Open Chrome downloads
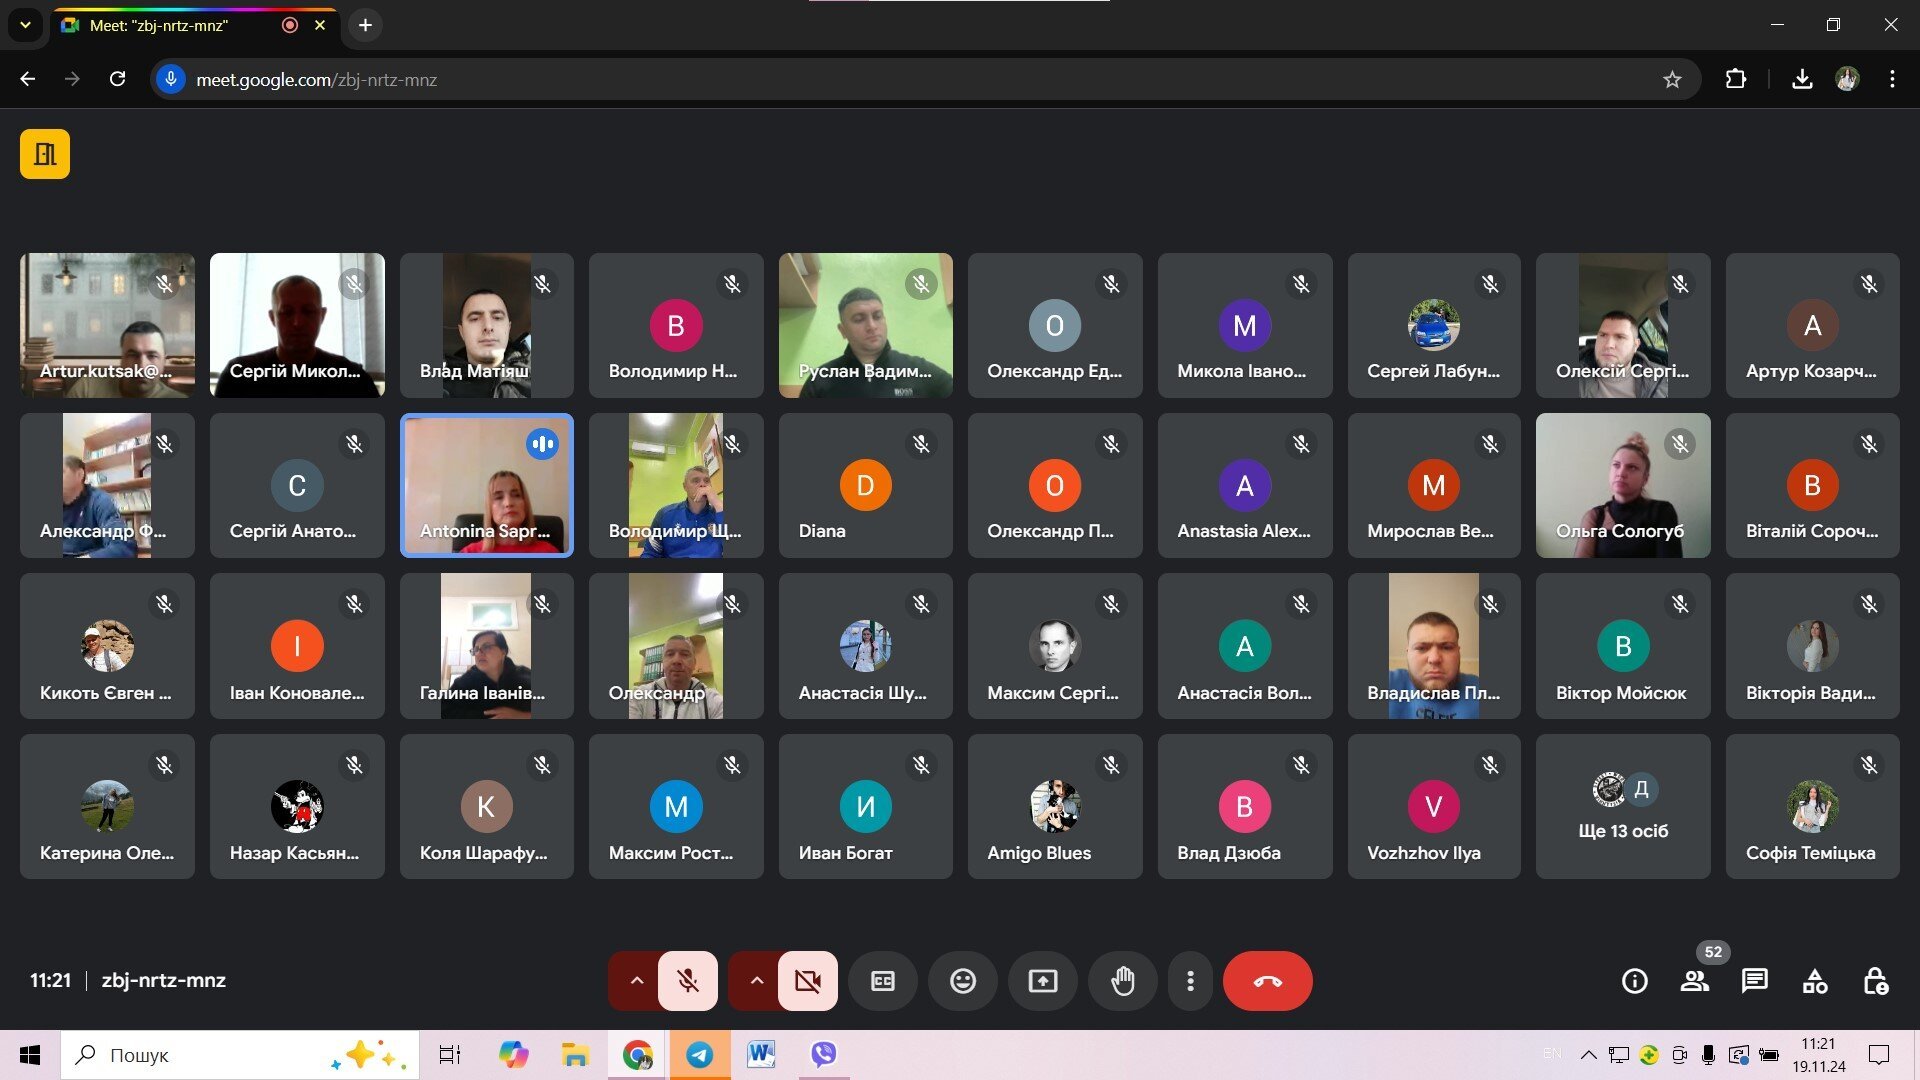 [1802, 80]
